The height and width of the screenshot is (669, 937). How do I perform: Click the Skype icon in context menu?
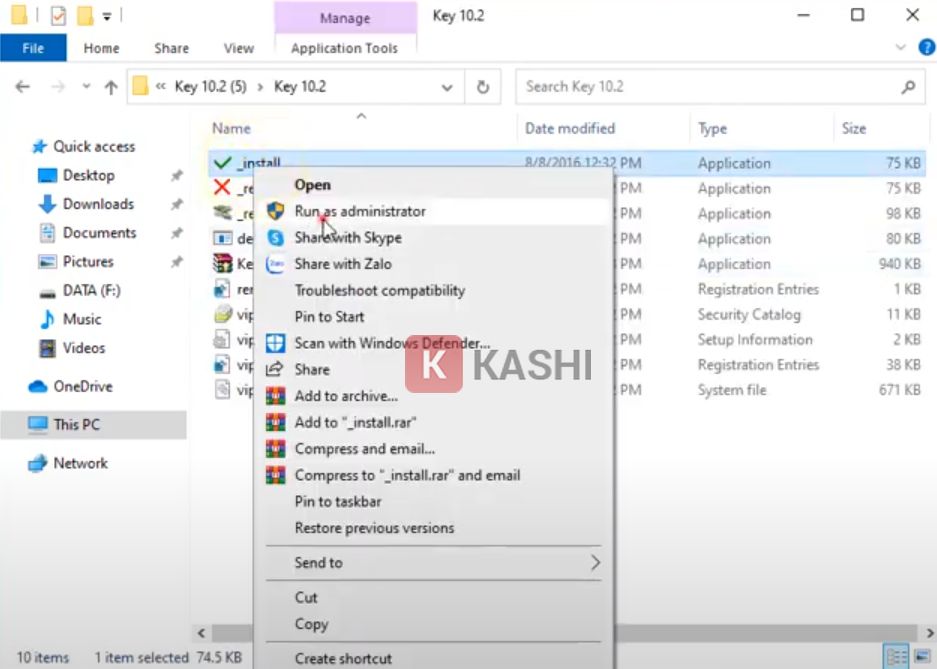(x=275, y=238)
